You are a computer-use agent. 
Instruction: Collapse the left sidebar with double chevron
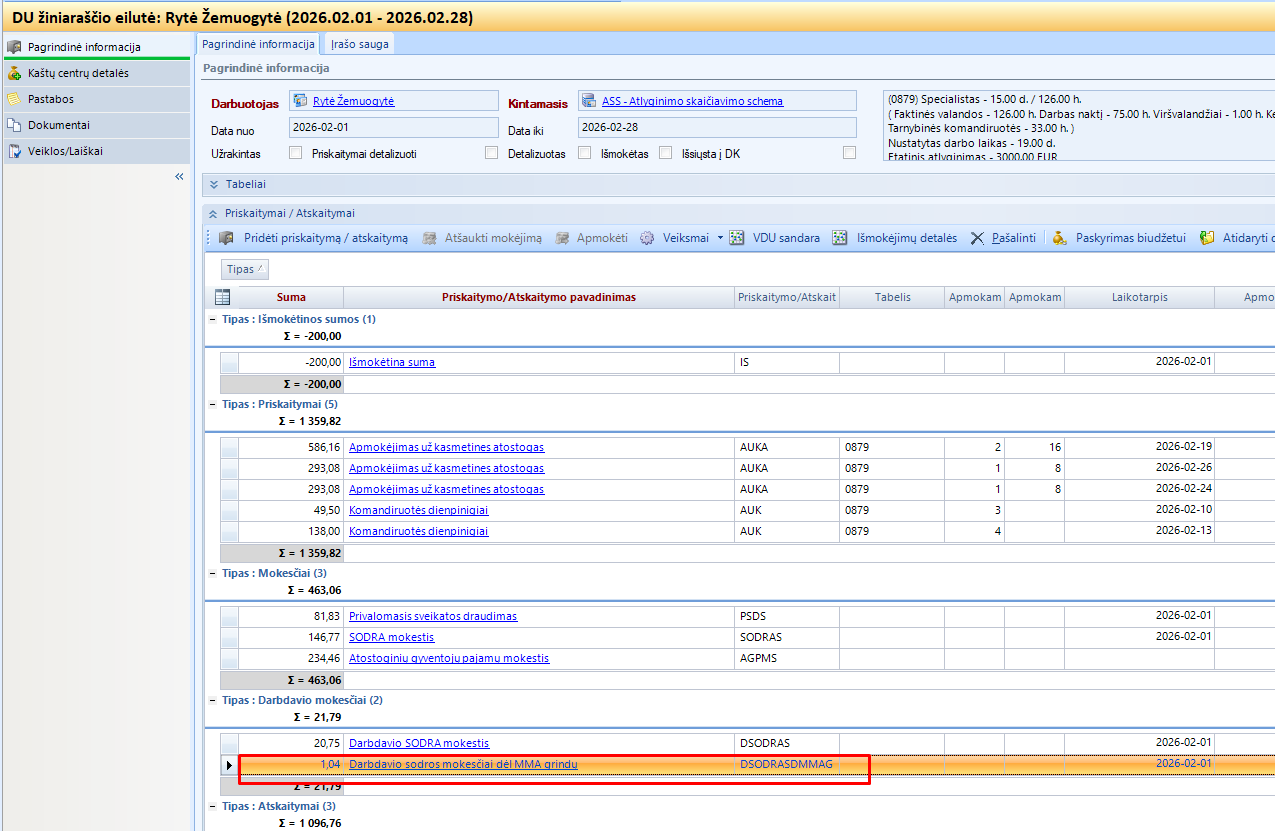point(179,177)
